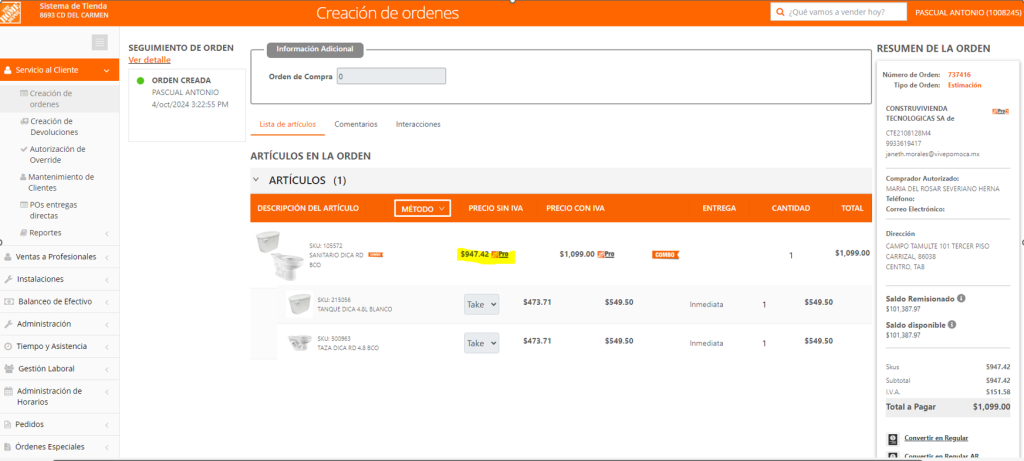Click order number 737416 link

click(x=959, y=74)
